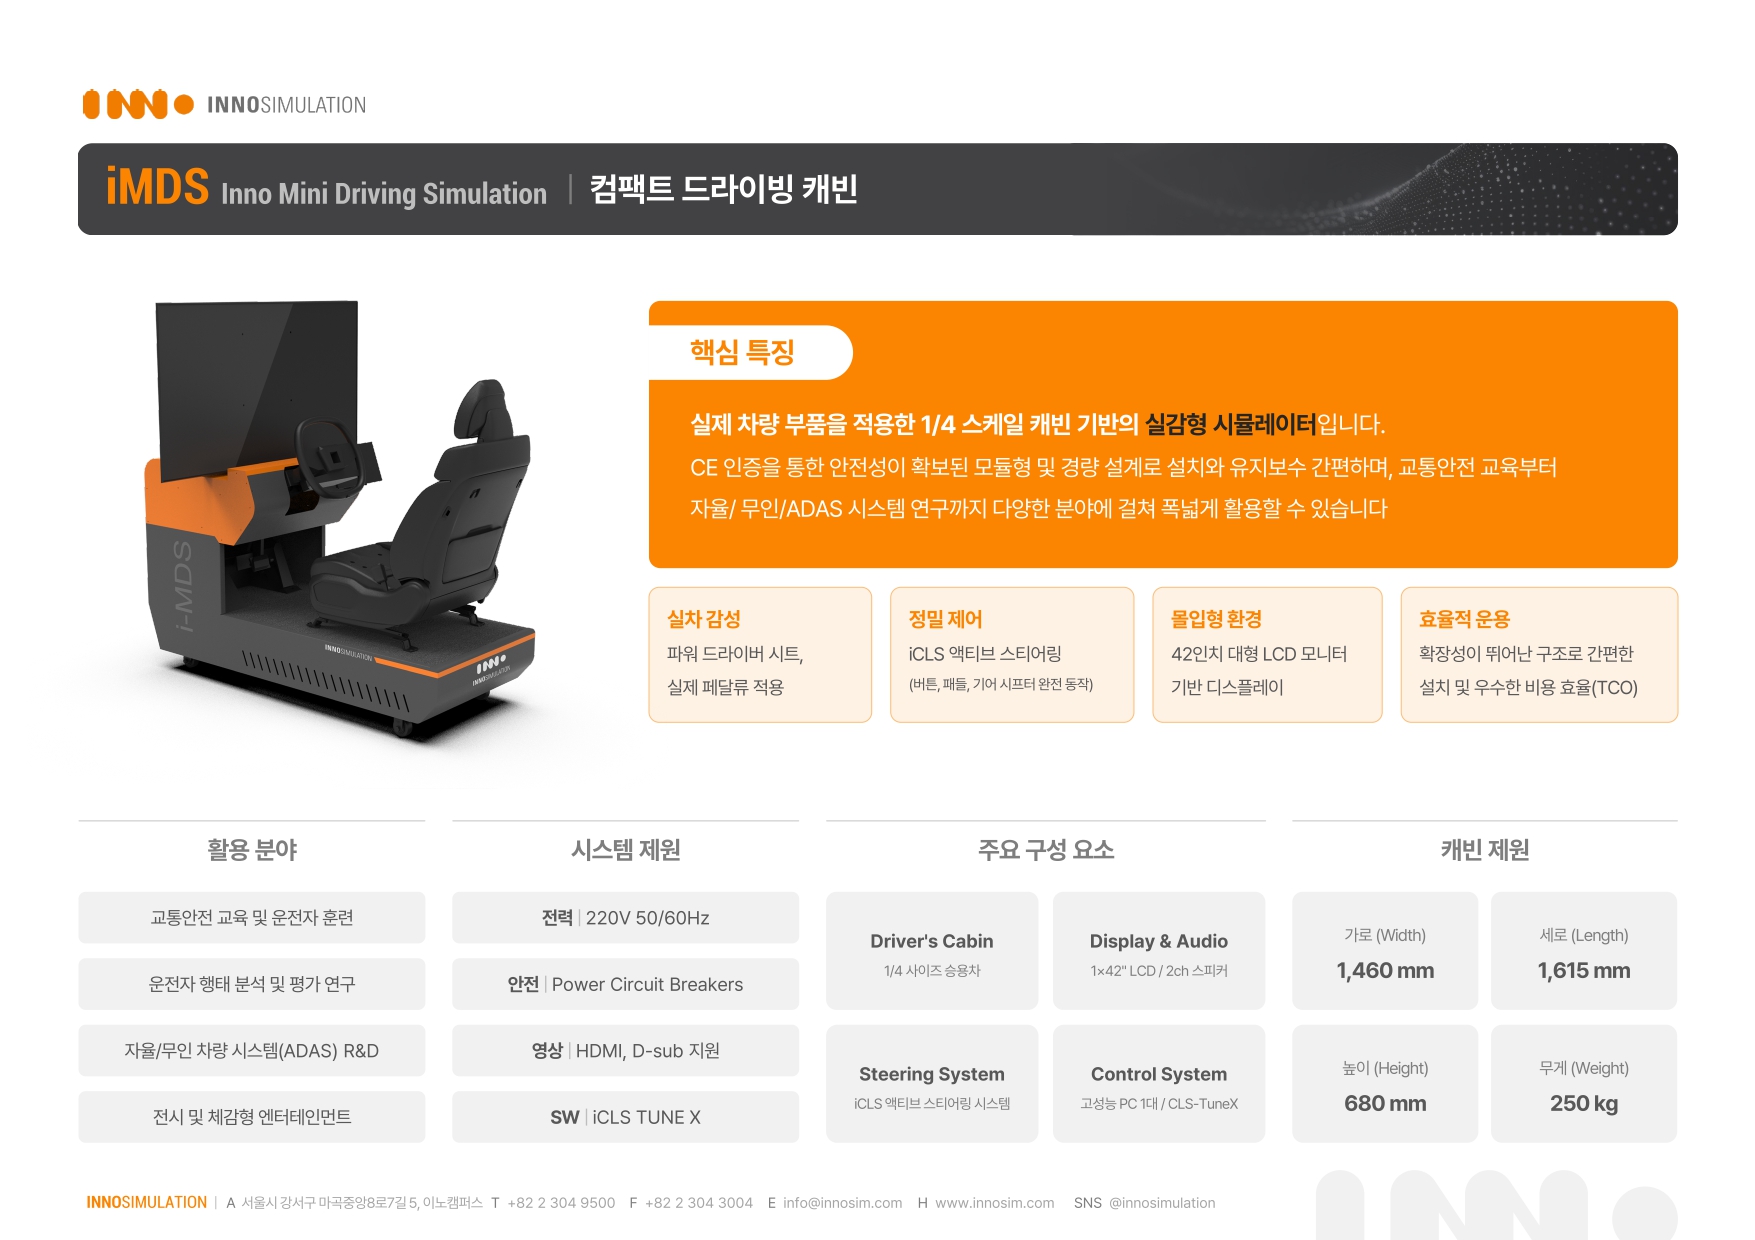Image resolution: width=1755 pixels, height=1240 pixels.
Task: Click the '확장성이 뛰어난 구조로 간편한' description text
Action: (x=1526, y=654)
